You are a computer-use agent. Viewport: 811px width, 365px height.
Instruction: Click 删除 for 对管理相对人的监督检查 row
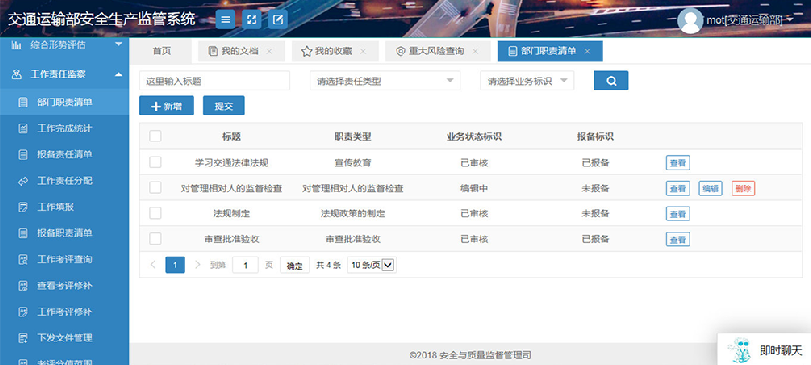click(743, 189)
